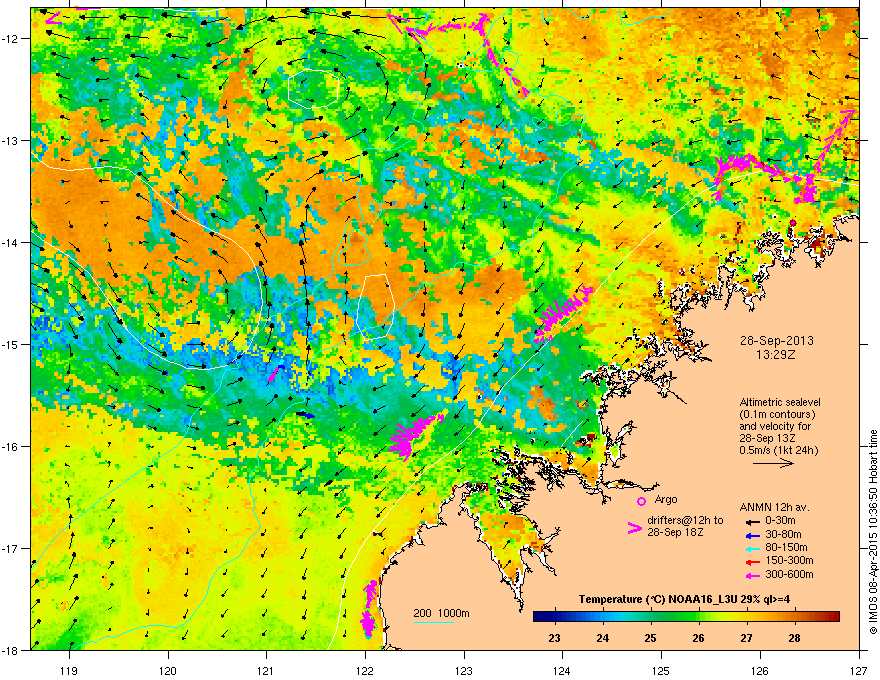Click the 300-600m depth label
Screen dimensions: 880x680
[x=789, y=575]
